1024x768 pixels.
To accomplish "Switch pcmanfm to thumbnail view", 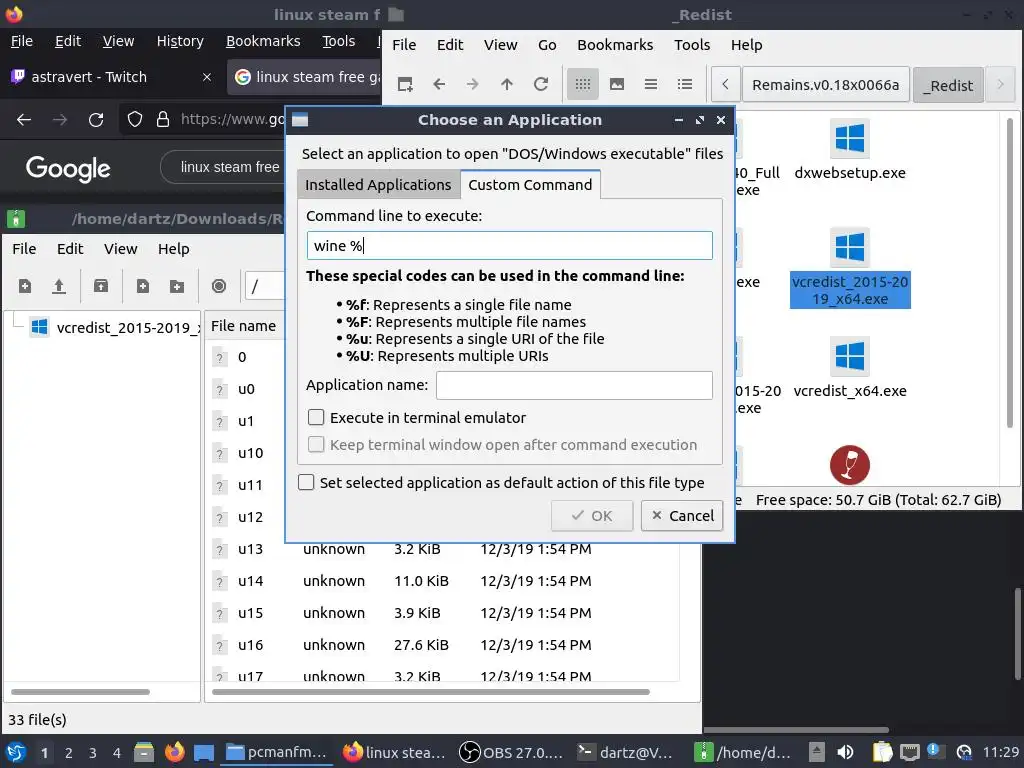I will (x=616, y=84).
